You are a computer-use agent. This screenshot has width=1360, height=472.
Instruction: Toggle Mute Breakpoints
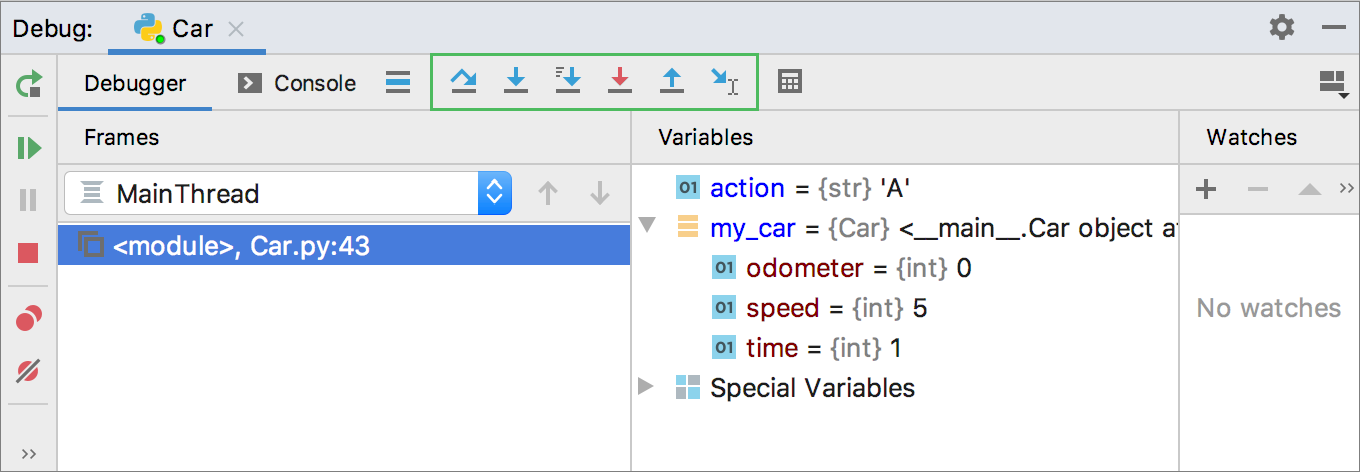[x=28, y=372]
